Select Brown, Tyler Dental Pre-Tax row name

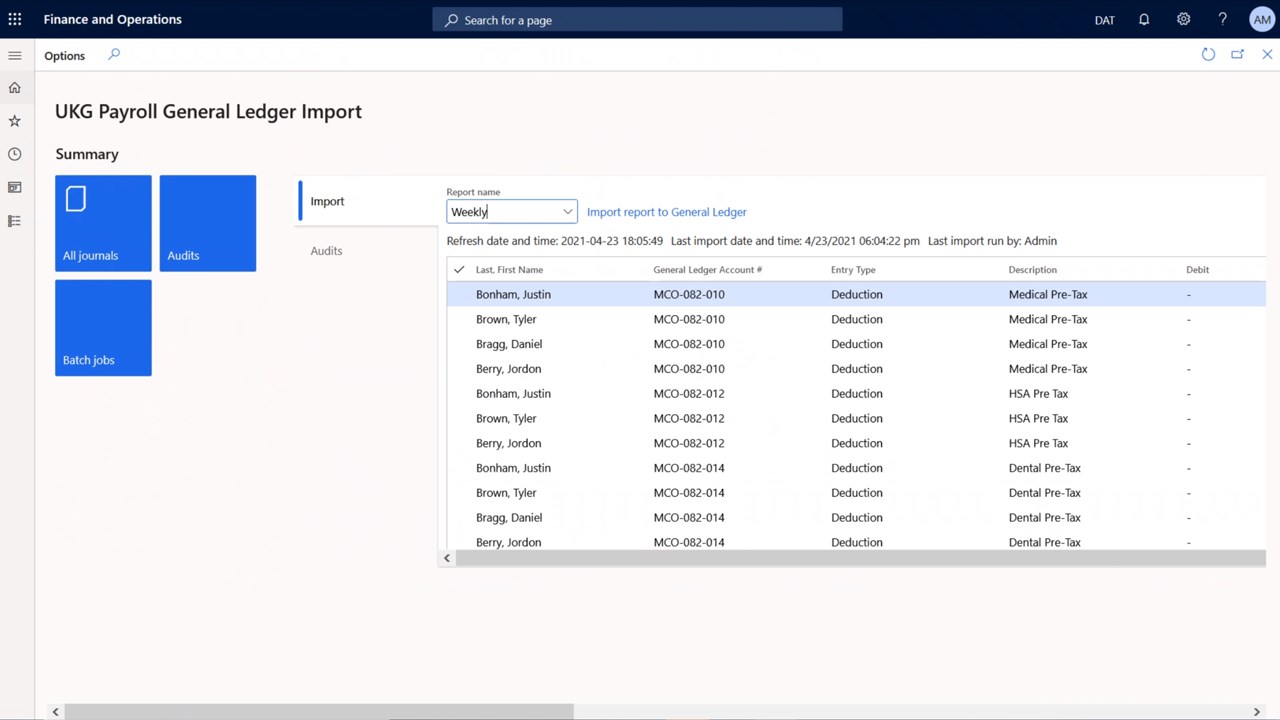coord(506,493)
